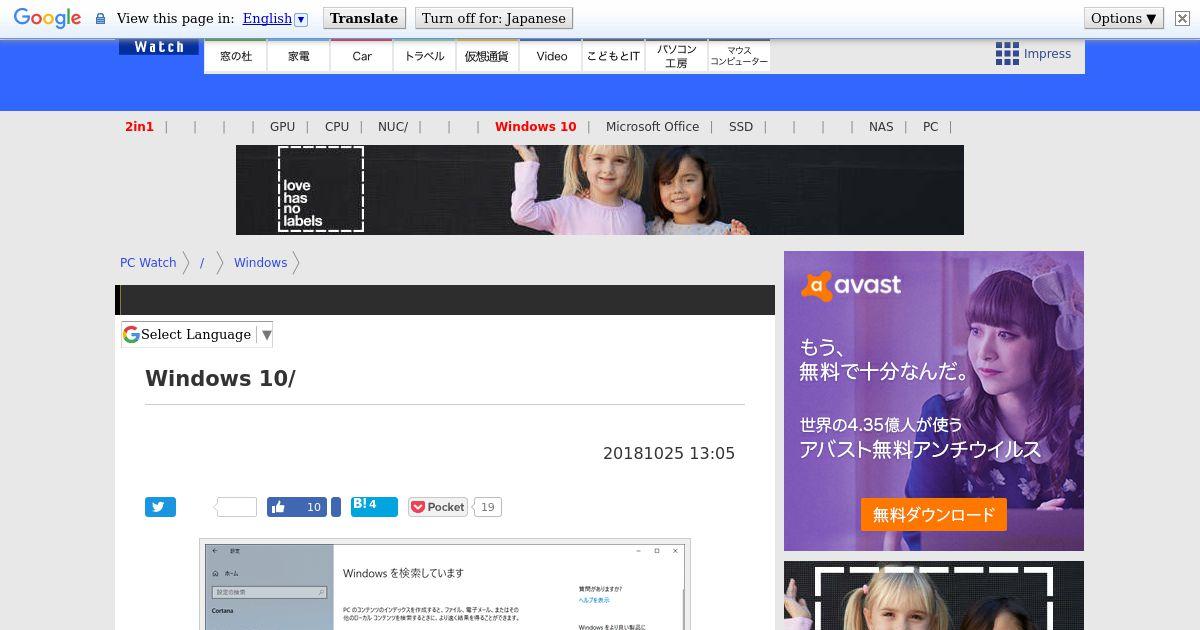The width and height of the screenshot is (1200, 630).
Task: Open the トラベル site tab
Action: (424, 56)
